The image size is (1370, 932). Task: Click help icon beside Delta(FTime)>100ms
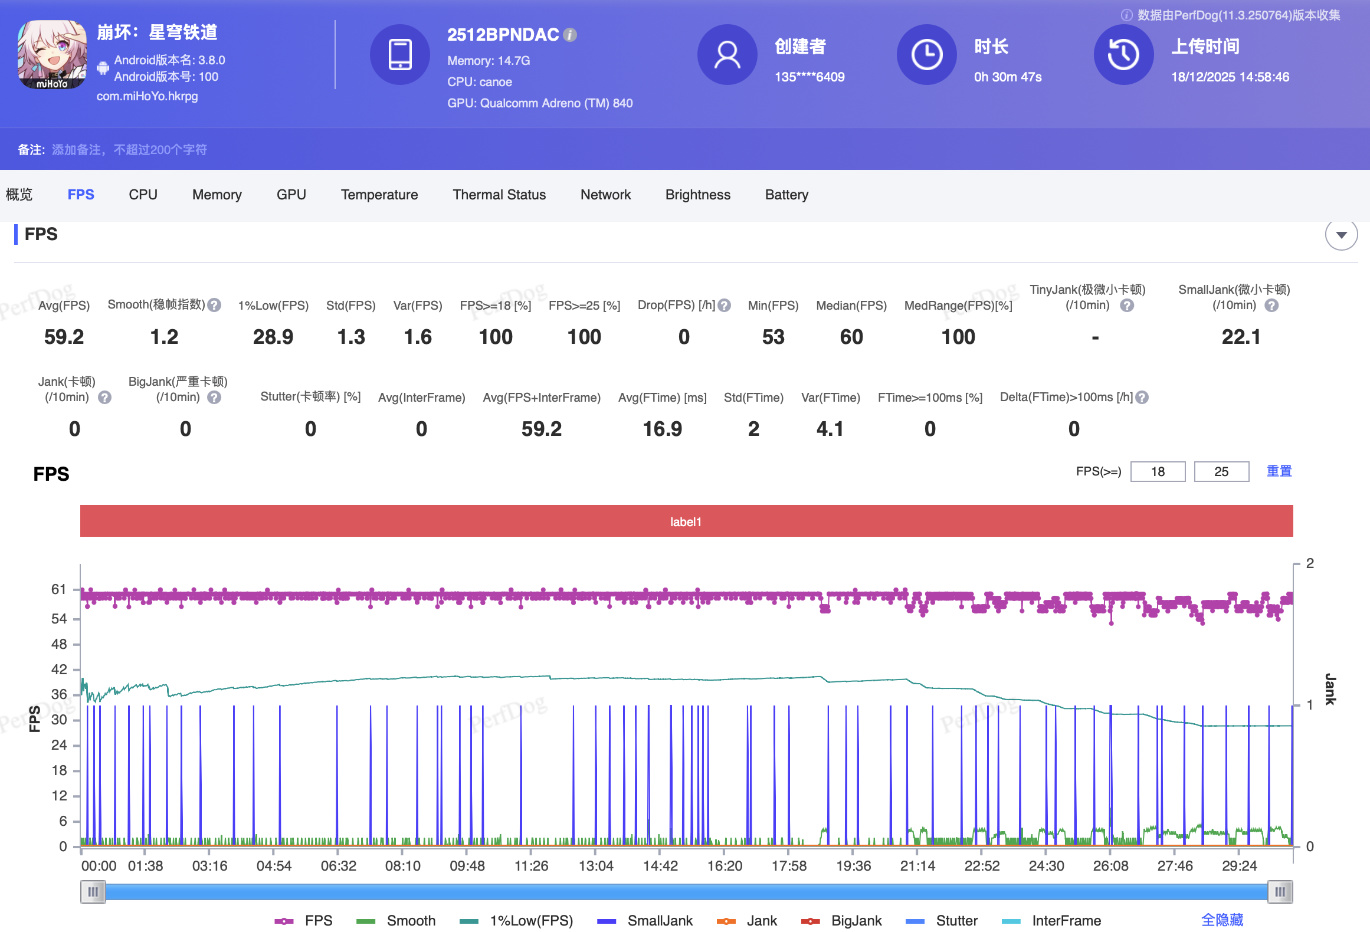[x=1142, y=397]
